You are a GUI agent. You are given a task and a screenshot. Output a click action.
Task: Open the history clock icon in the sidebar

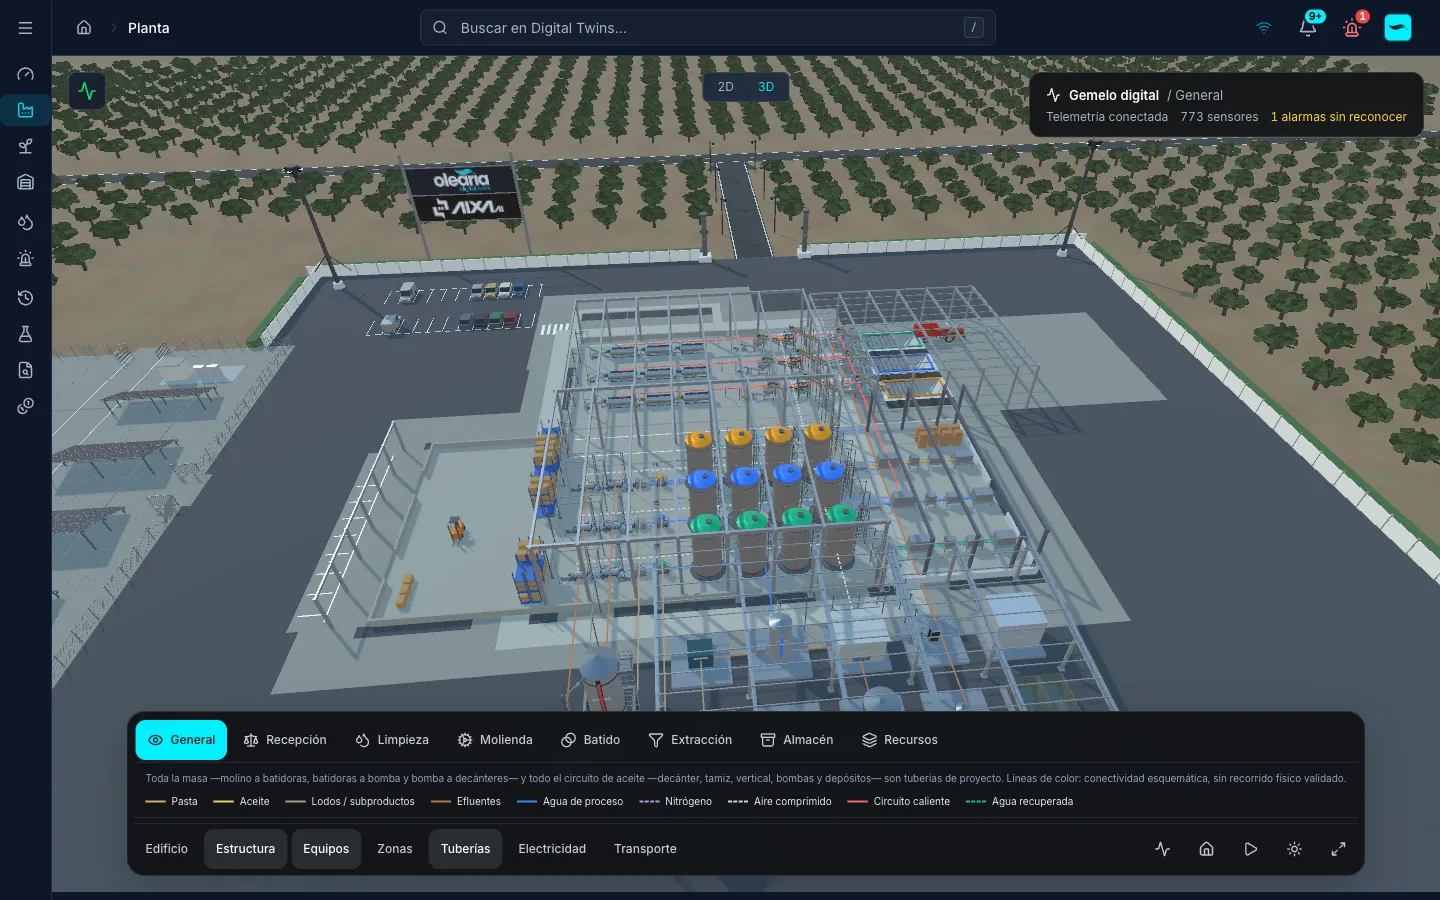click(x=25, y=298)
